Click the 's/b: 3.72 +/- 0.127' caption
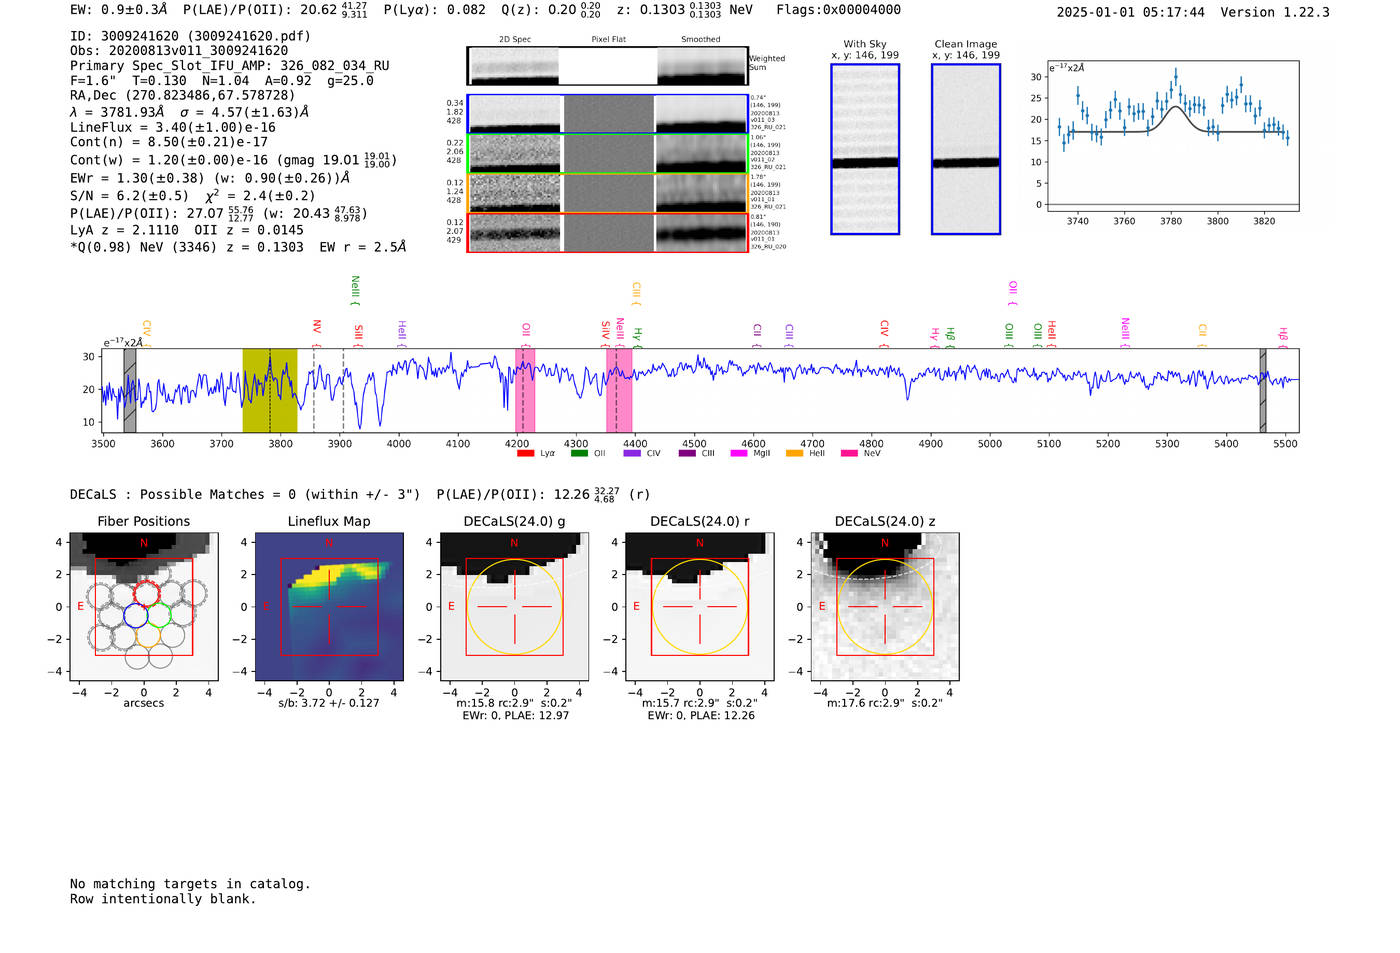The width and height of the screenshot is (1400, 953). 329,703
